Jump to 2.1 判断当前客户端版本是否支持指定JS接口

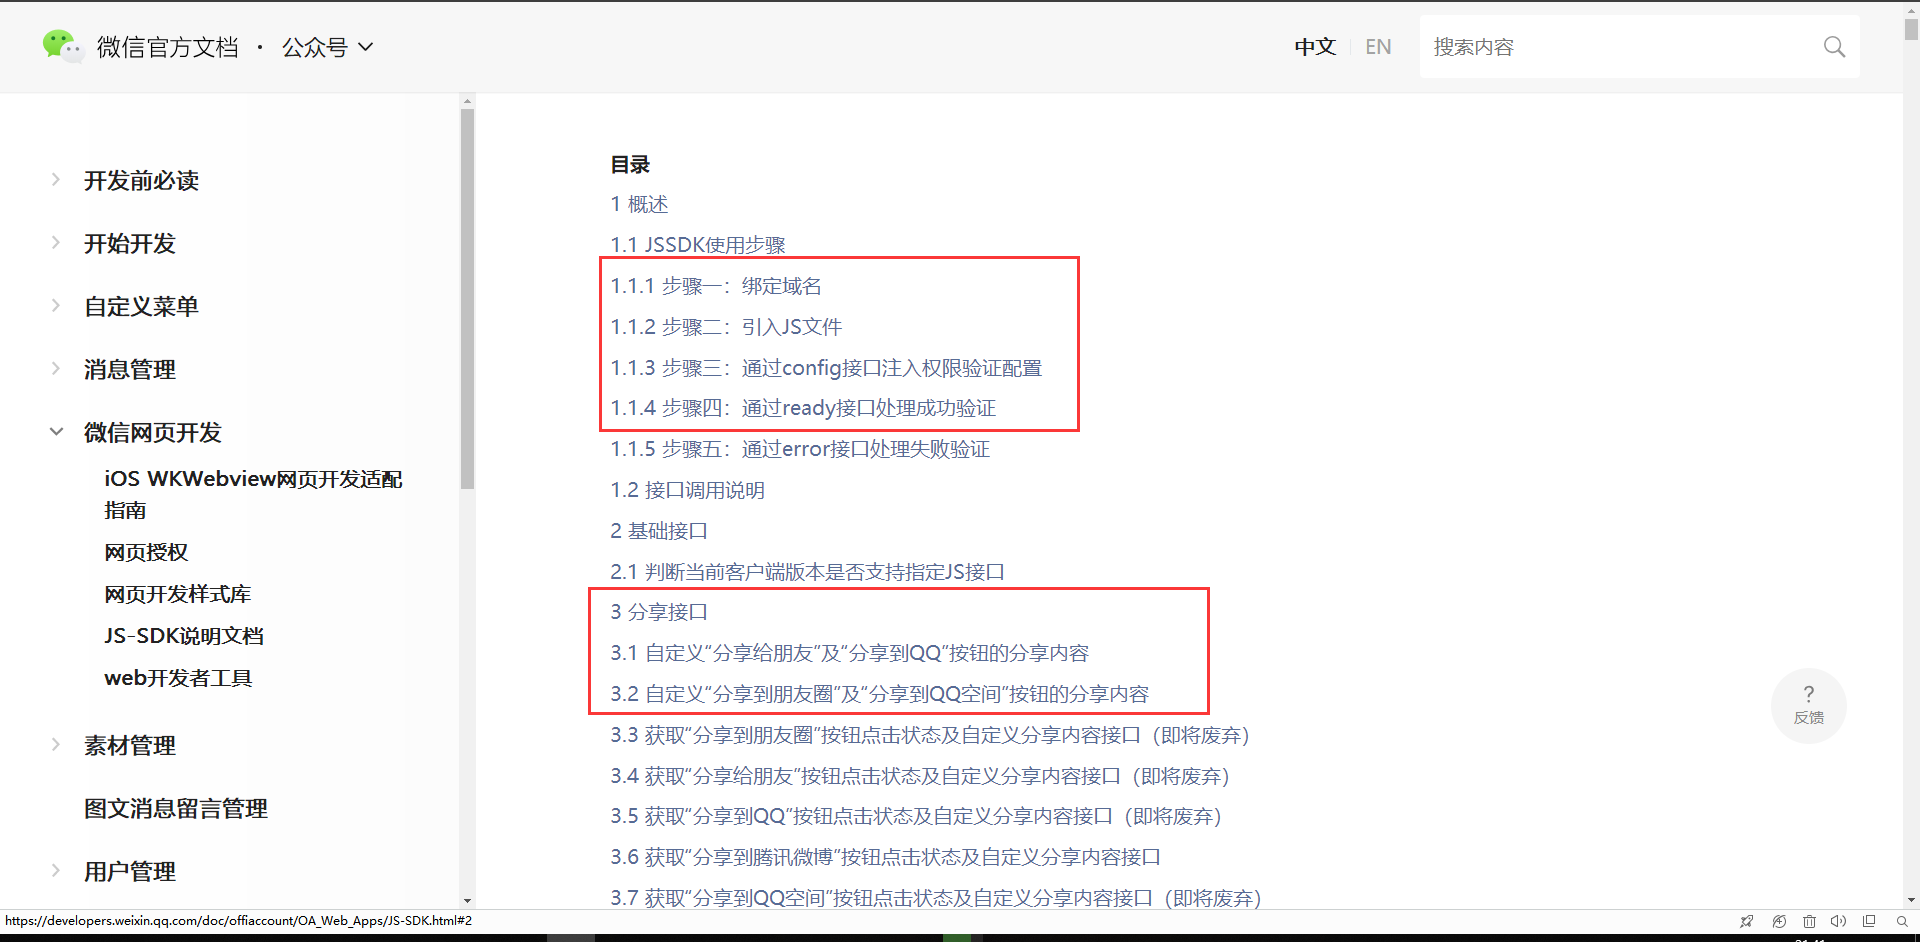[807, 573]
